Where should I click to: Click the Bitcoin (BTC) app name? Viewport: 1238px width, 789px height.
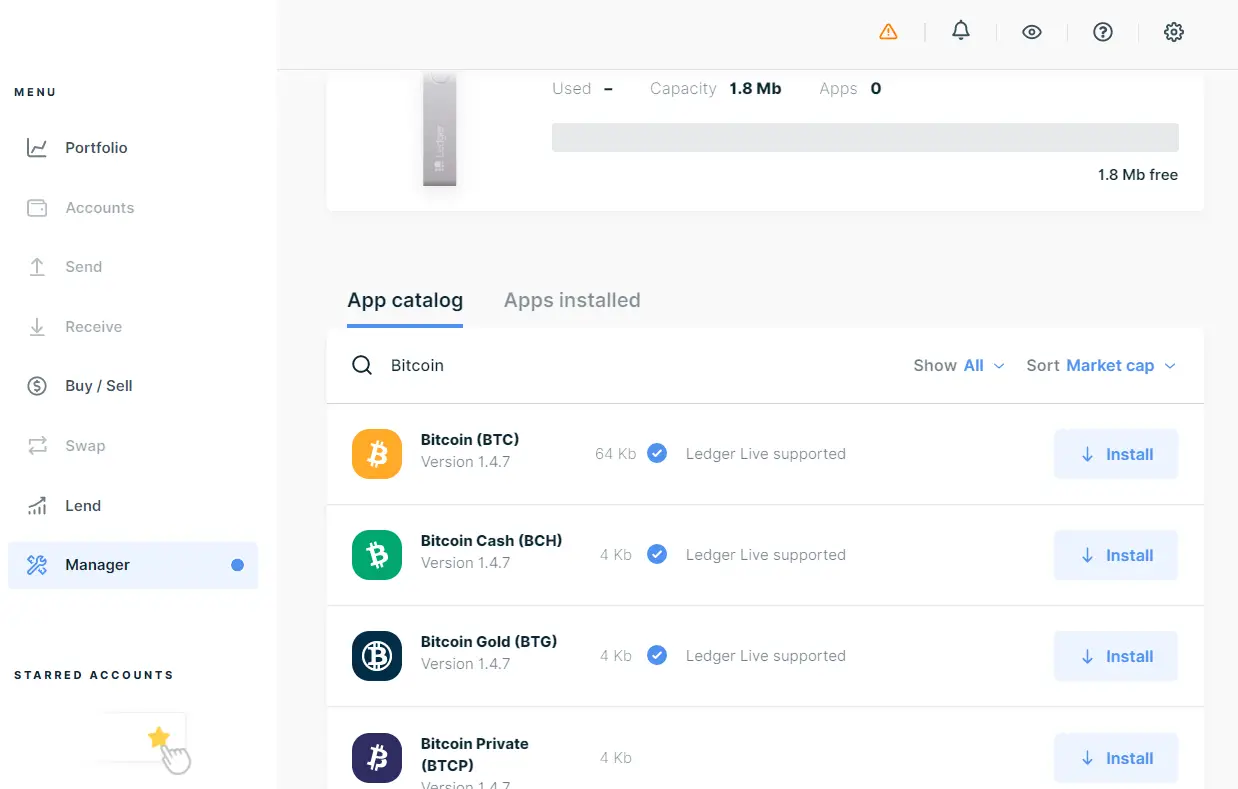pos(470,440)
